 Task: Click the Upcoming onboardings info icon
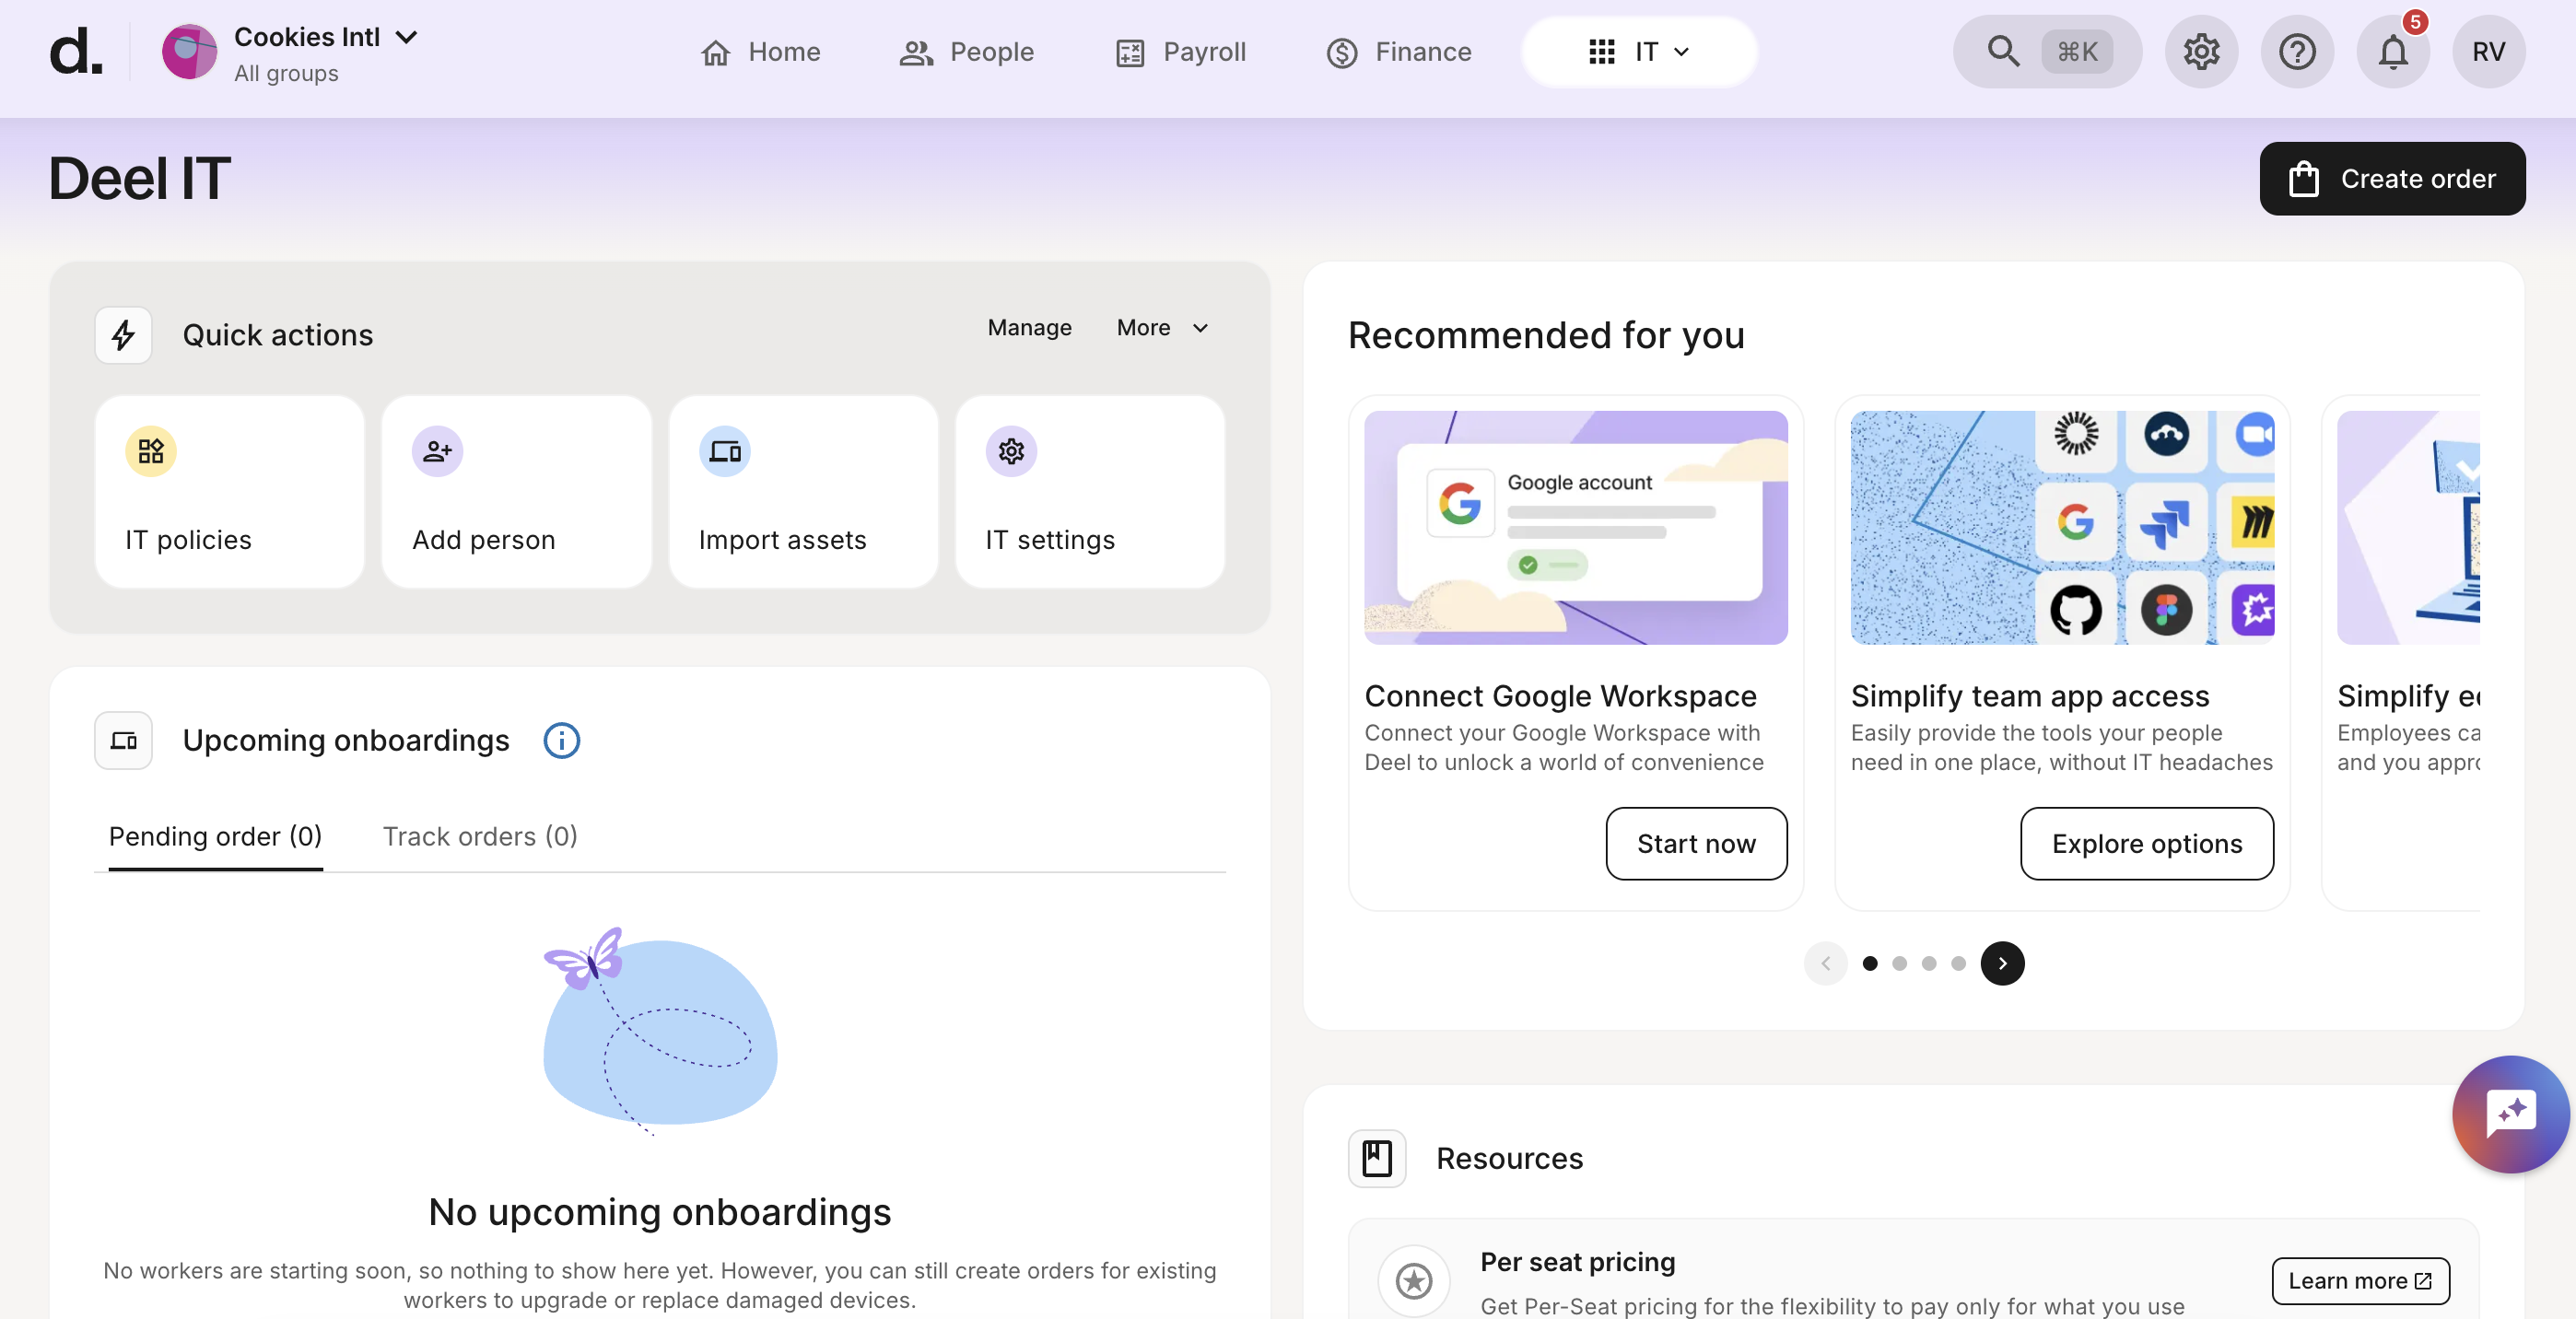click(561, 740)
